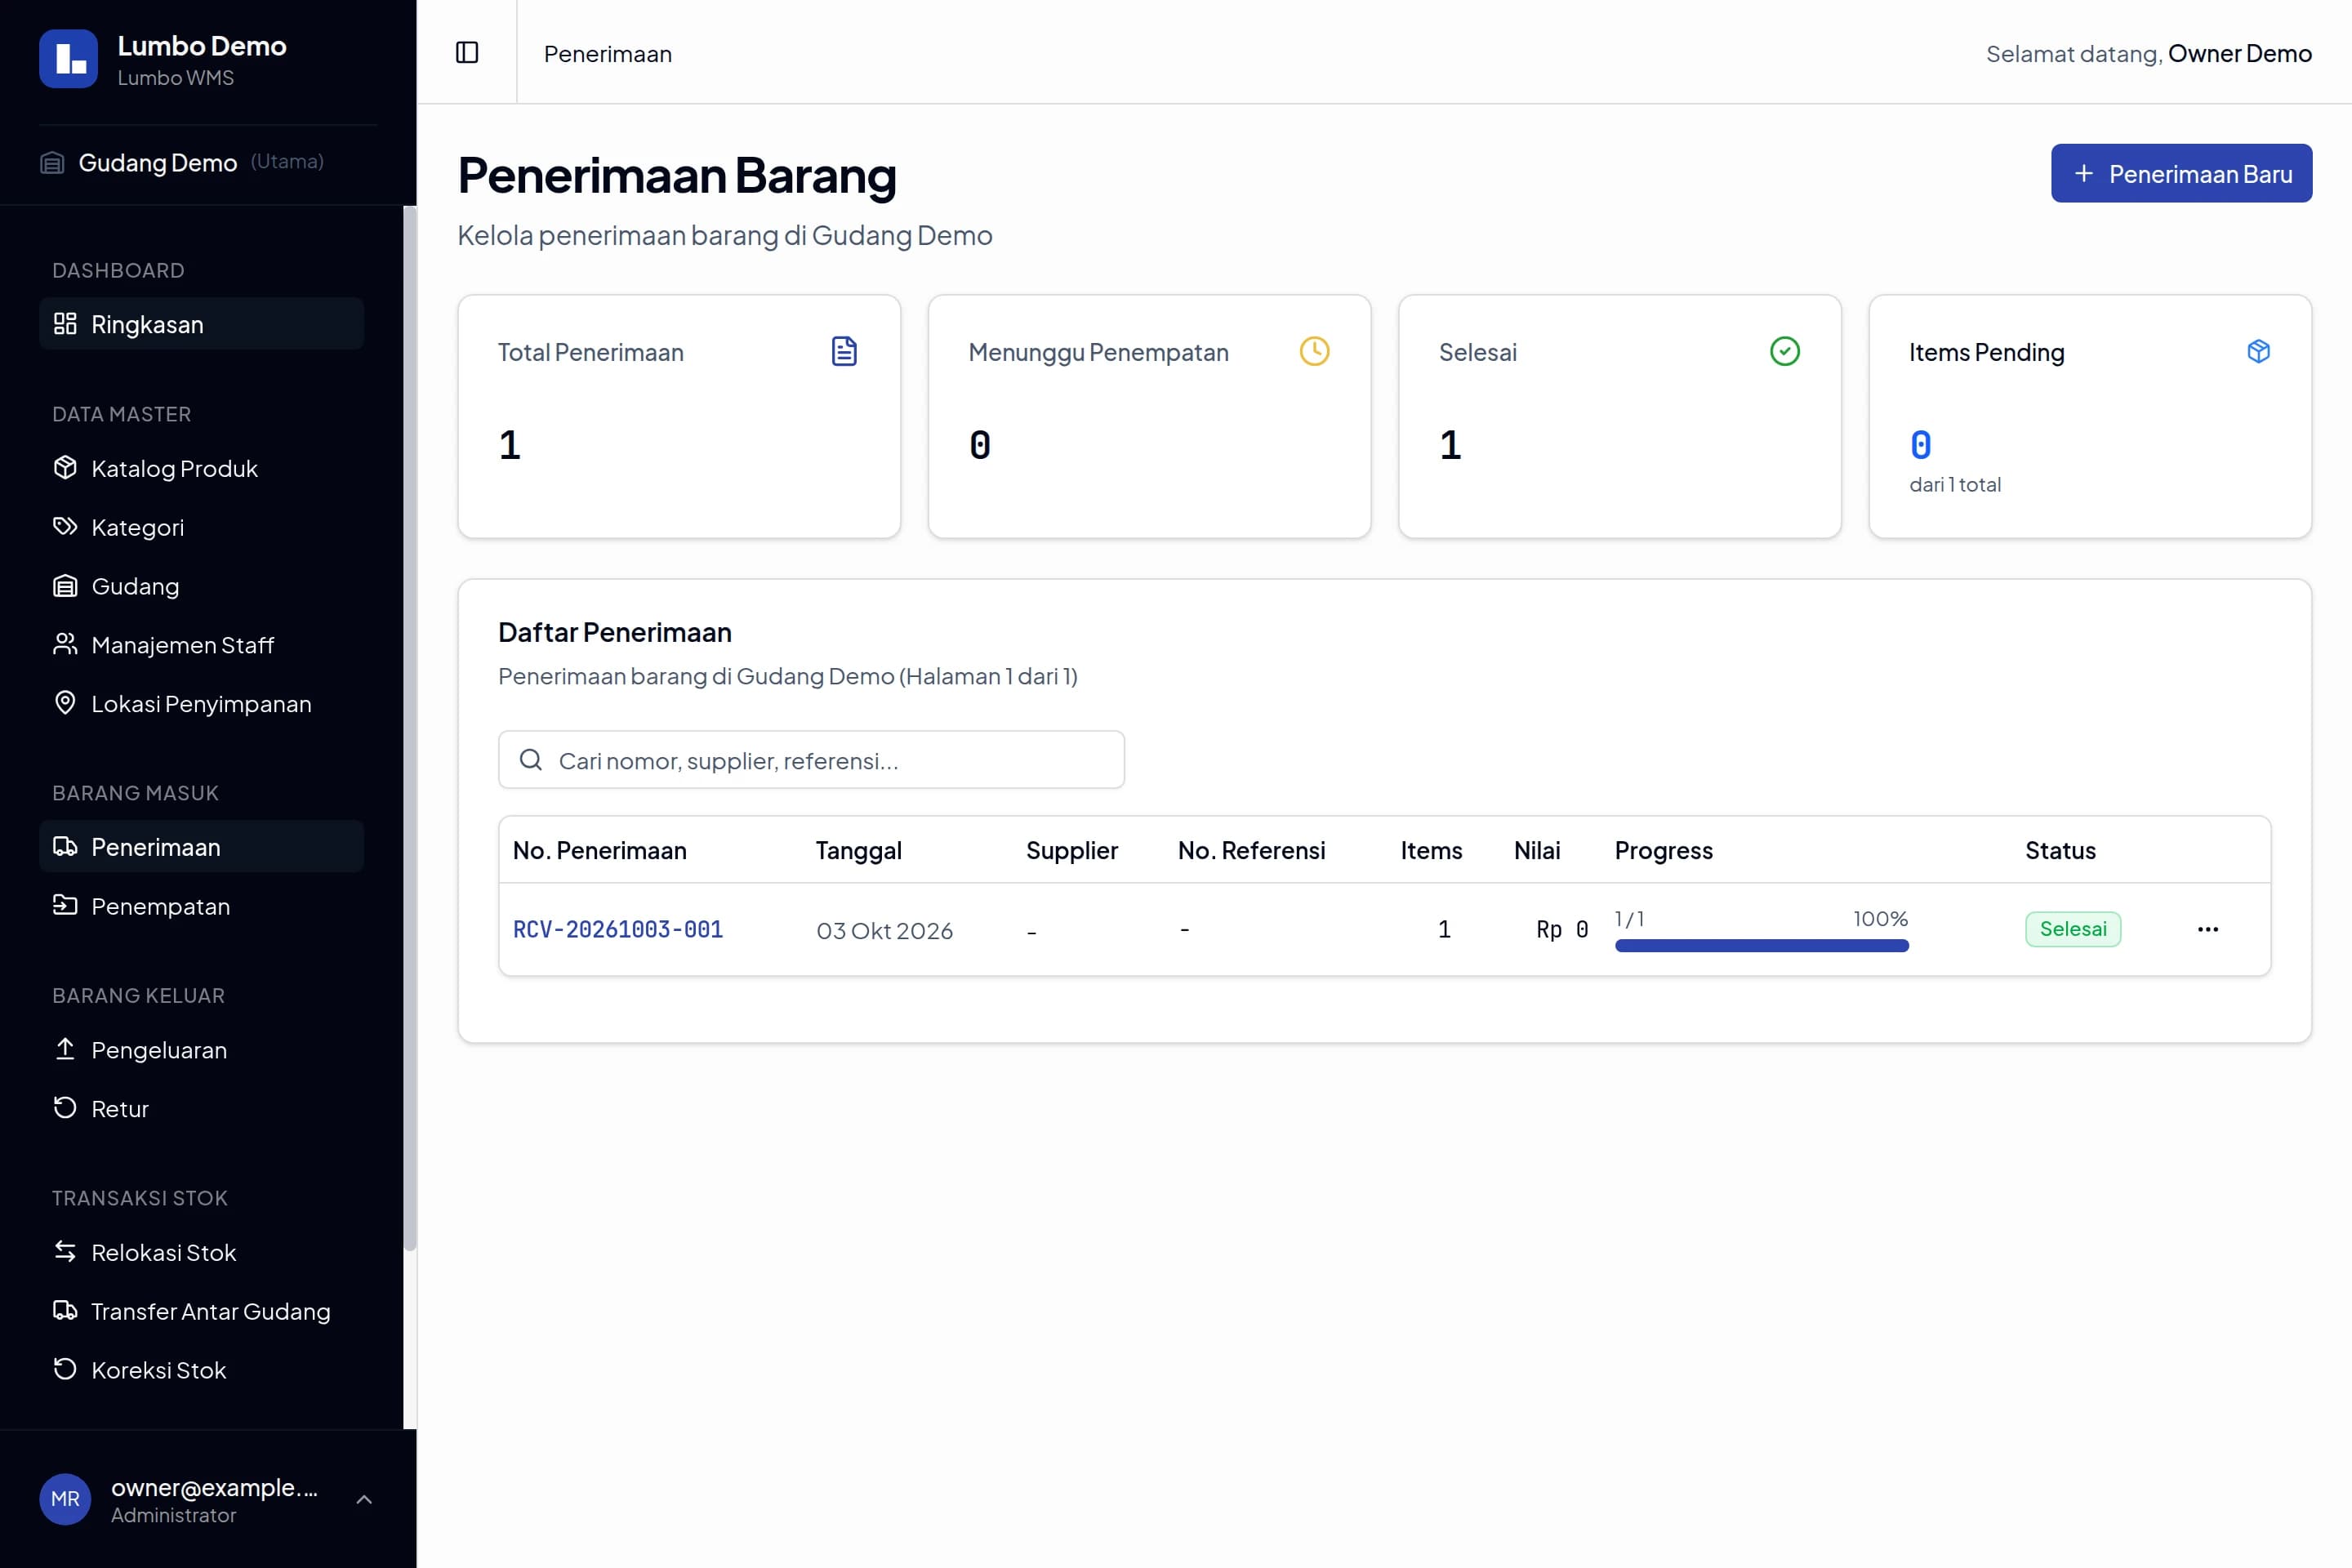
Task: Go to Lokasi Penyimpanan
Action: point(201,704)
